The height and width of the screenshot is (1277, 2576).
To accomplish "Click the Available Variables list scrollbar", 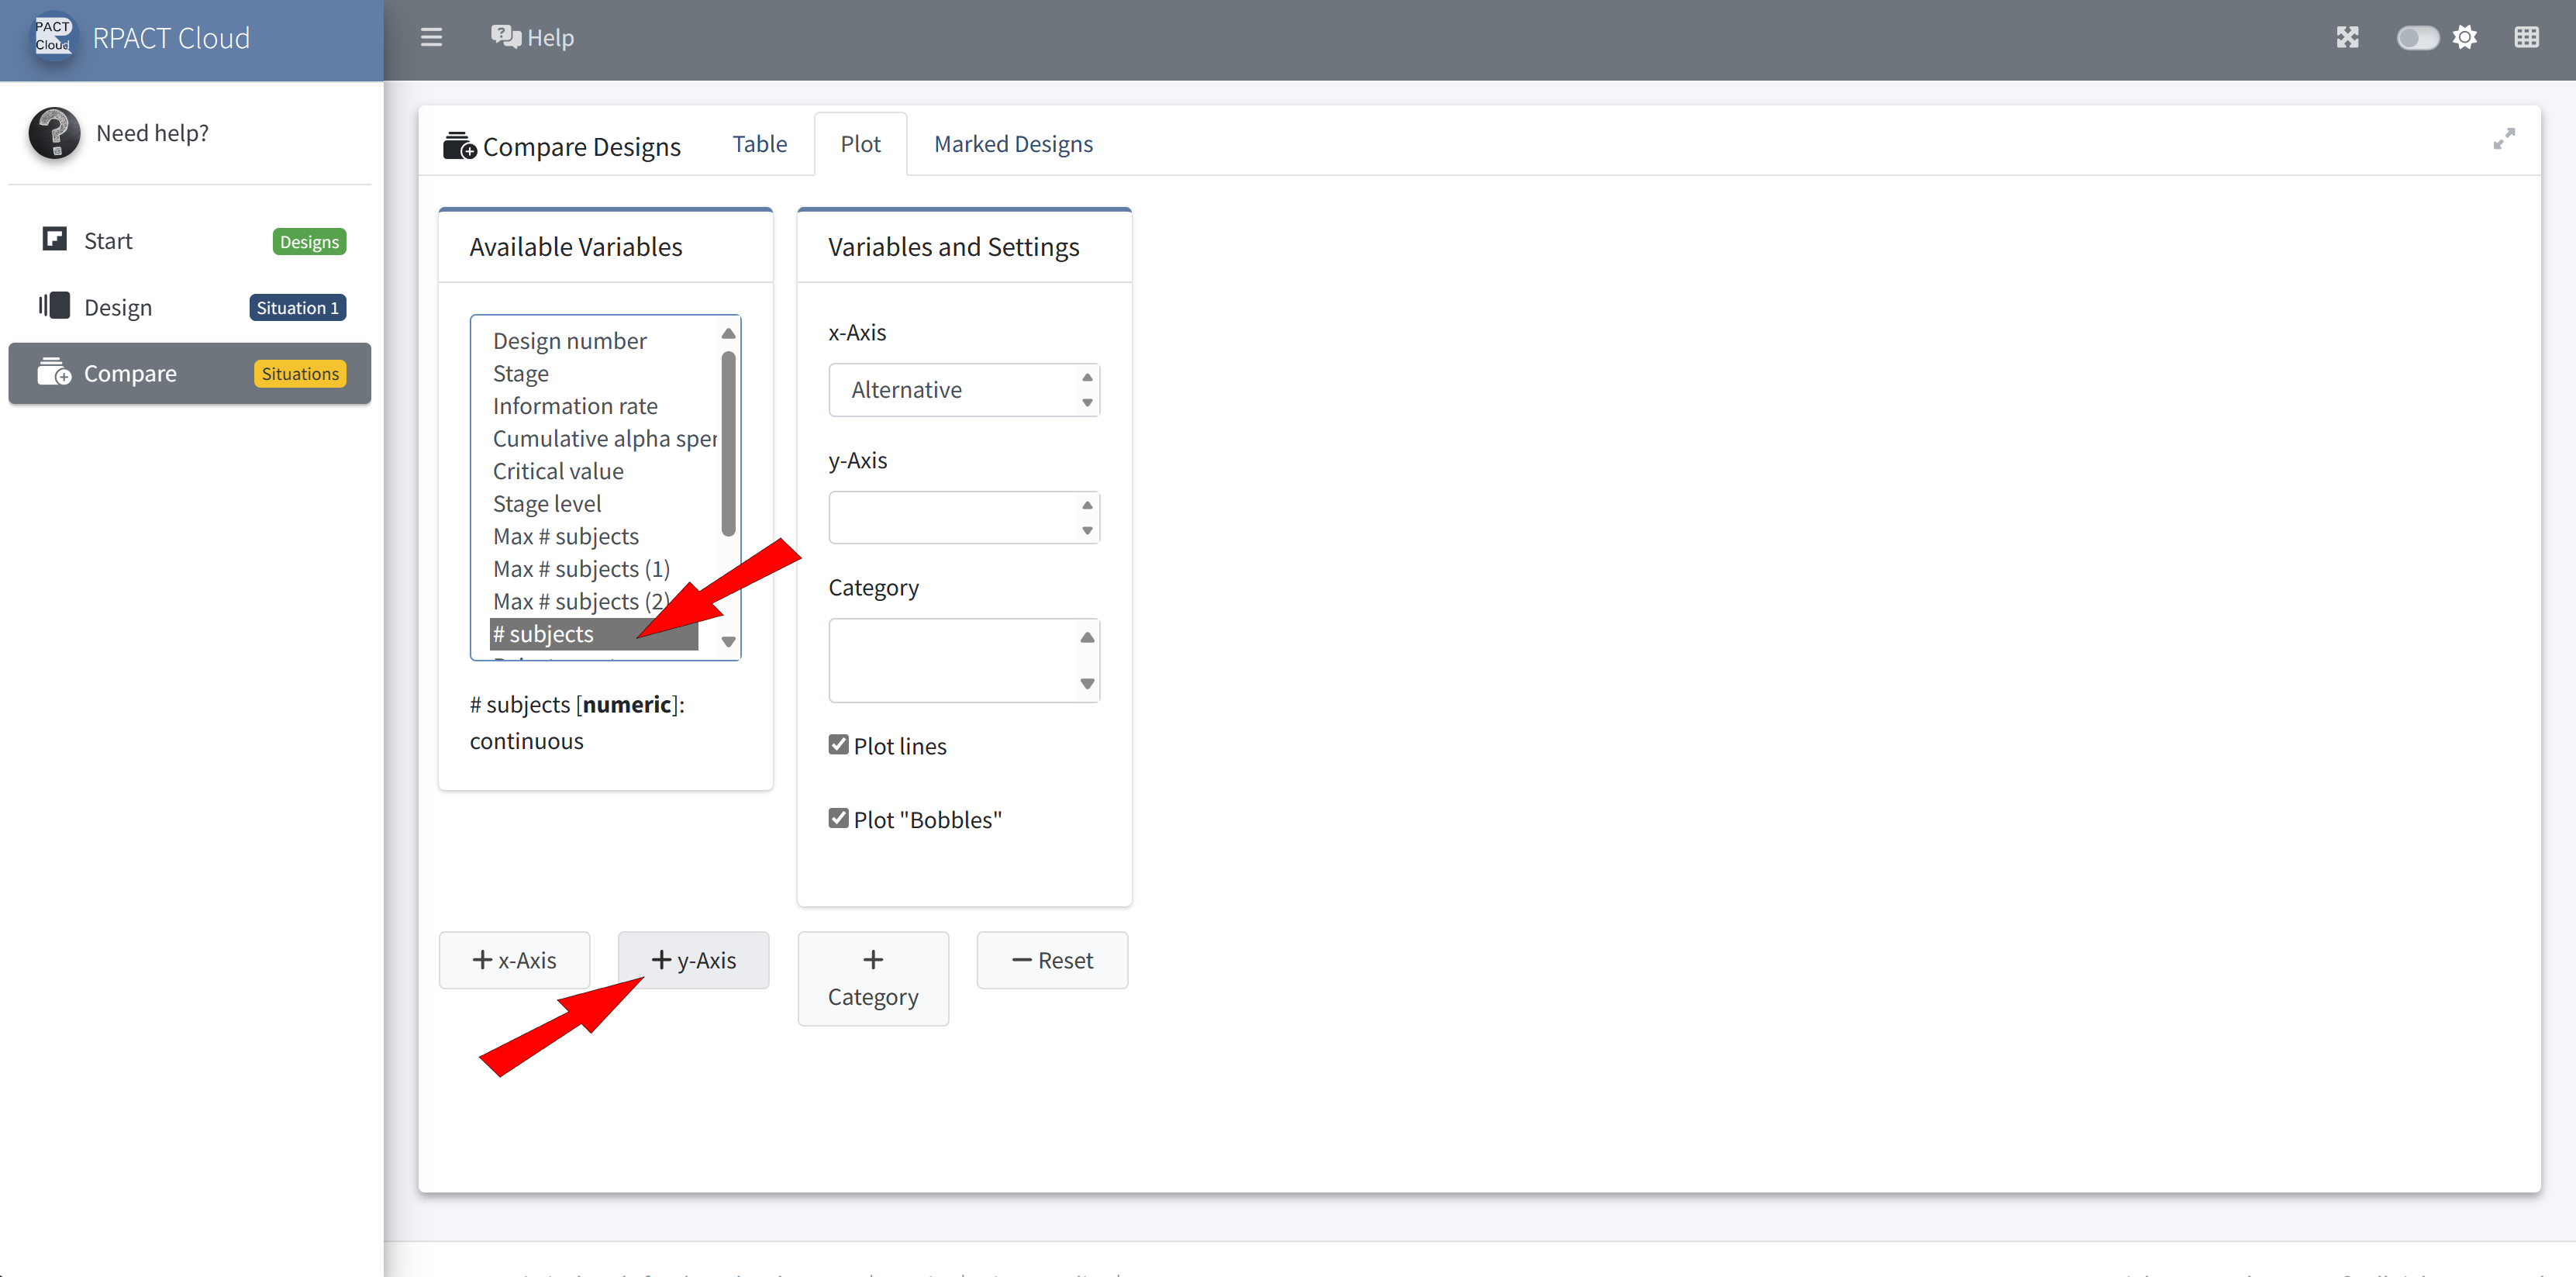I will click(728, 445).
